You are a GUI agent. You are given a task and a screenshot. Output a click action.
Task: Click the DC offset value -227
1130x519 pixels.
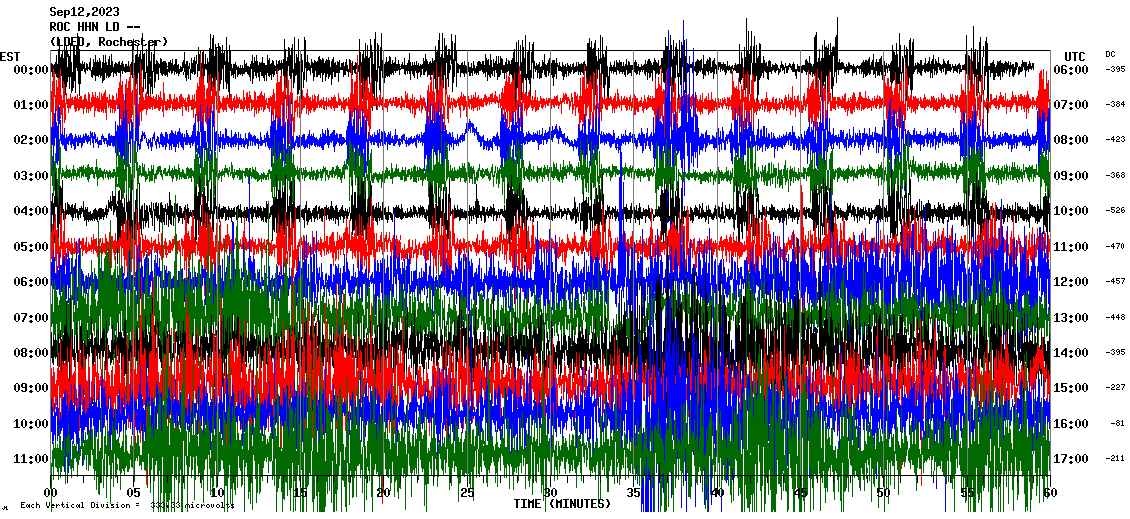pyautogui.click(x=1115, y=388)
